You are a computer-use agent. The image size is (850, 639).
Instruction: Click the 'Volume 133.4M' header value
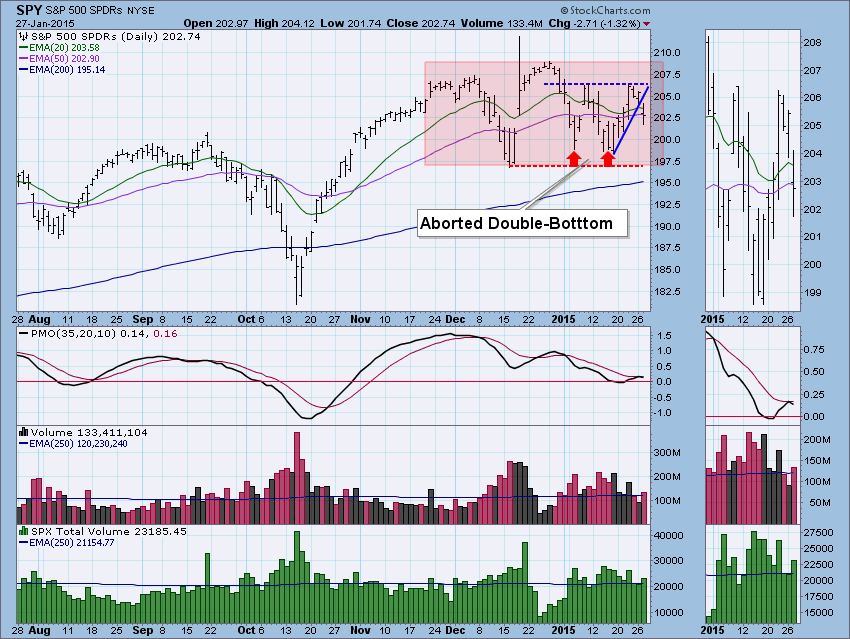[501, 23]
